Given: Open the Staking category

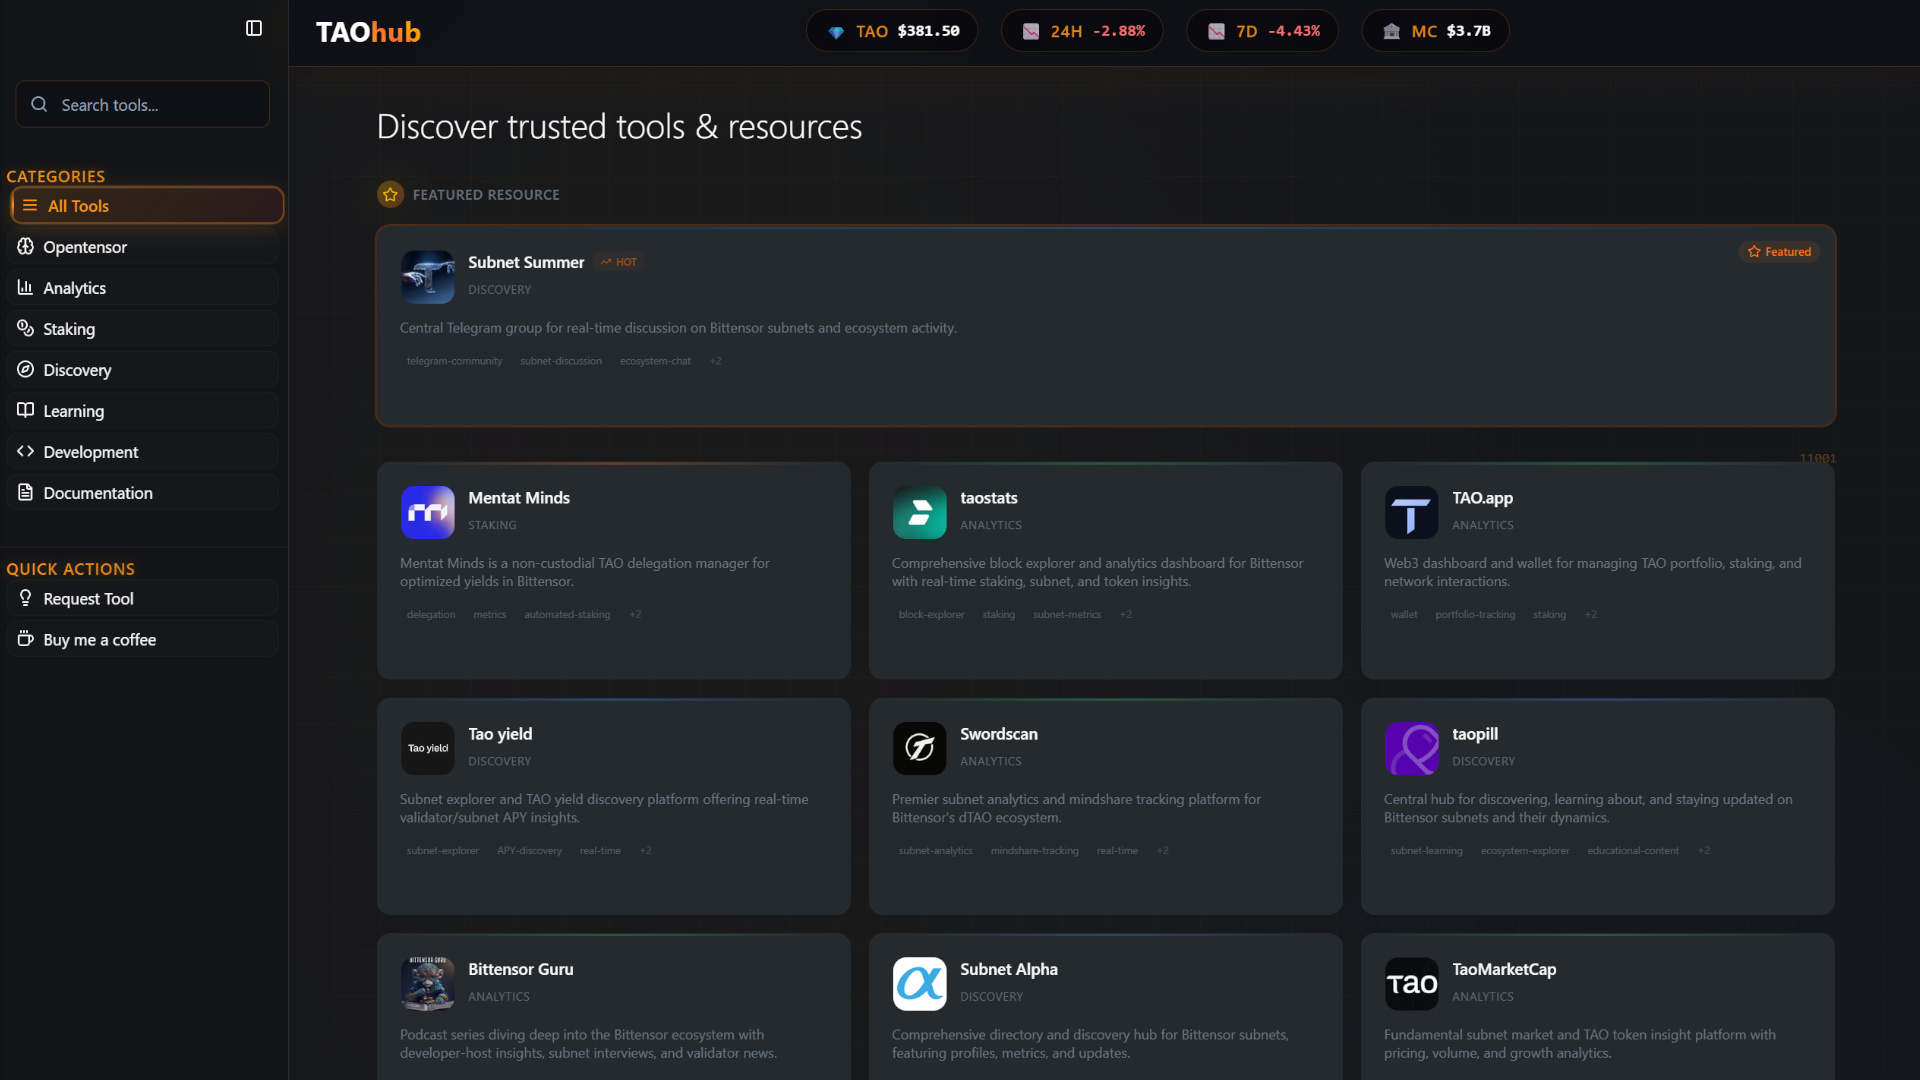Looking at the screenshot, I should 143,329.
